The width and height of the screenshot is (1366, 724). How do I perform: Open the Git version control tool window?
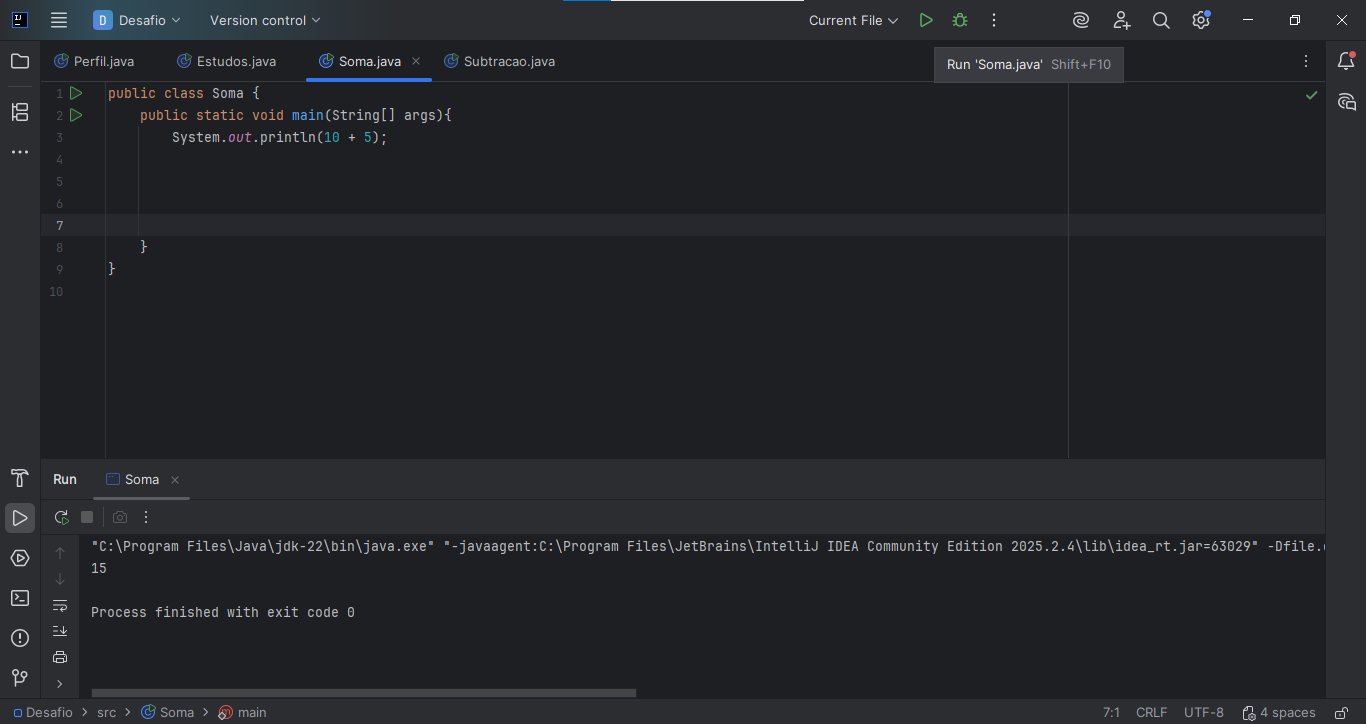pyautogui.click(x=20, y=678)
